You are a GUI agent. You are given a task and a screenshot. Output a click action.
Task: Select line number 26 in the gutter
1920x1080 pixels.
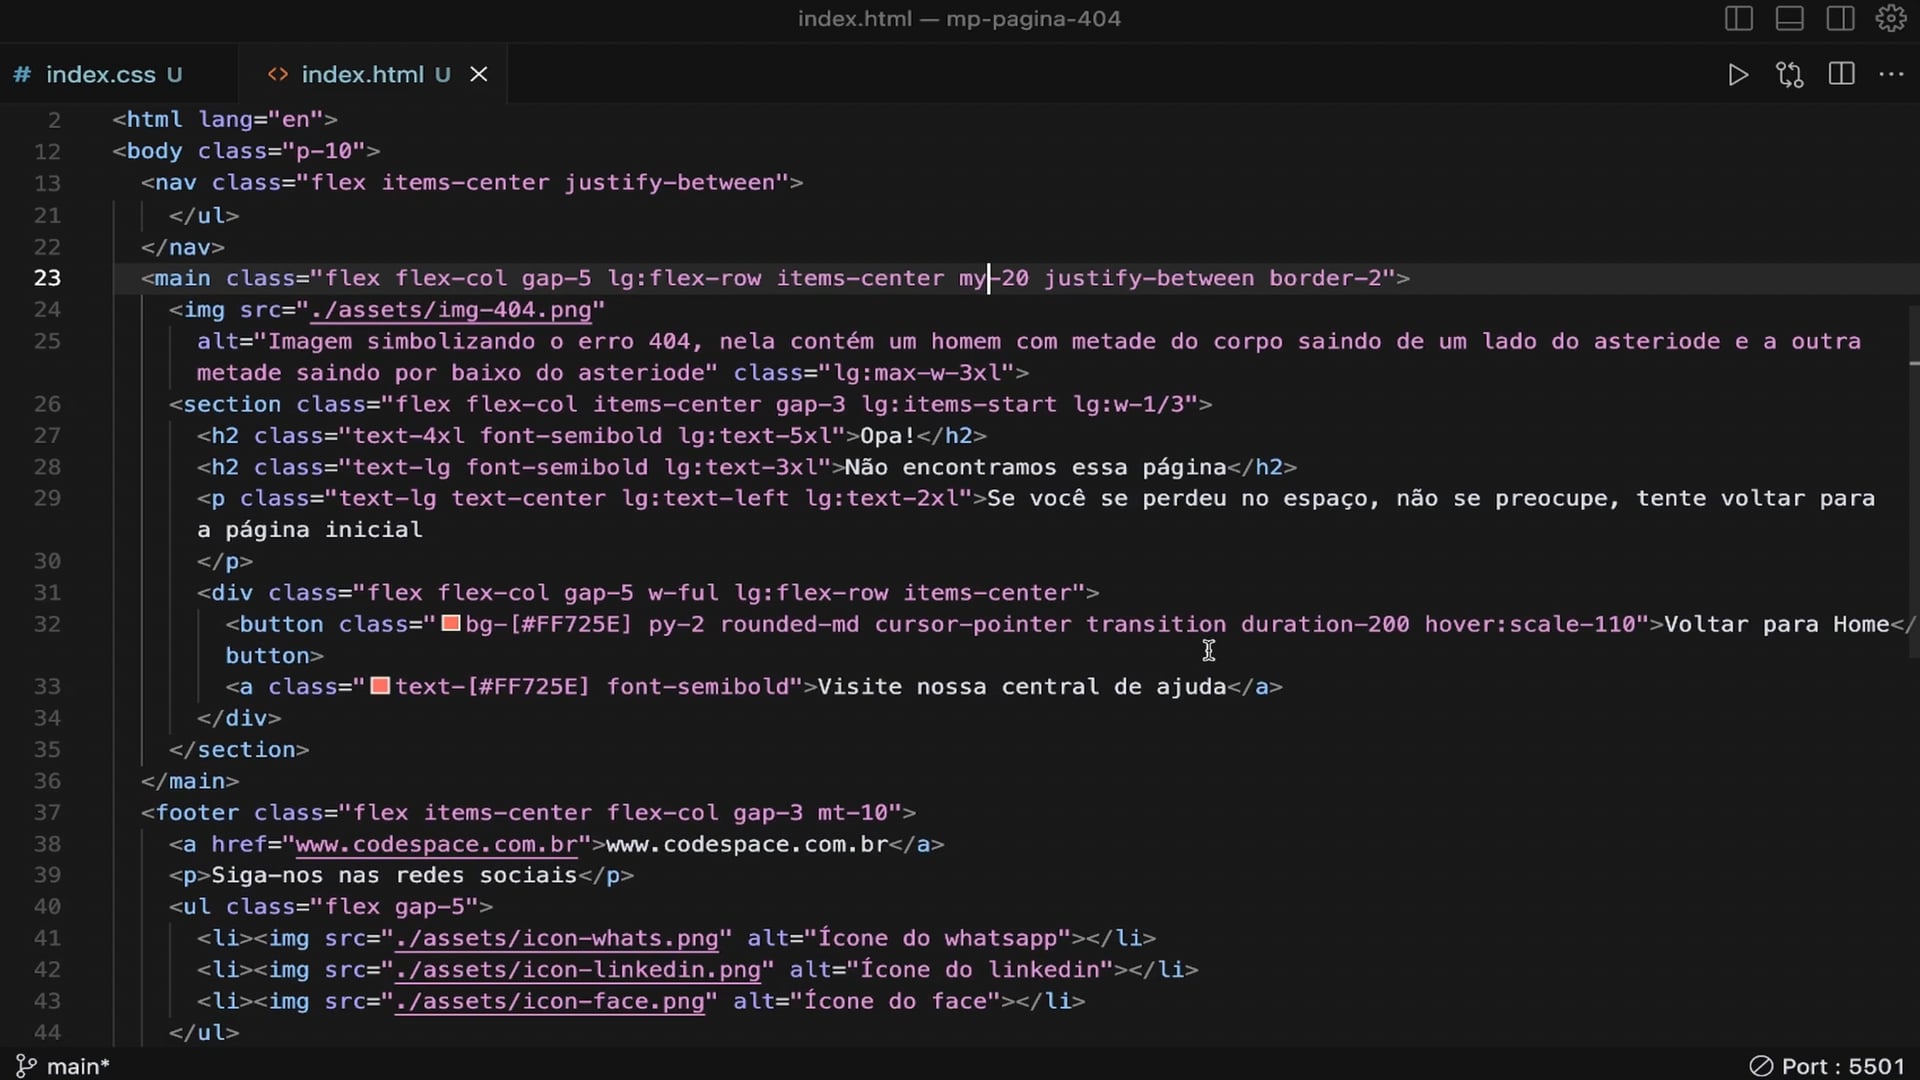click(47, 404)
